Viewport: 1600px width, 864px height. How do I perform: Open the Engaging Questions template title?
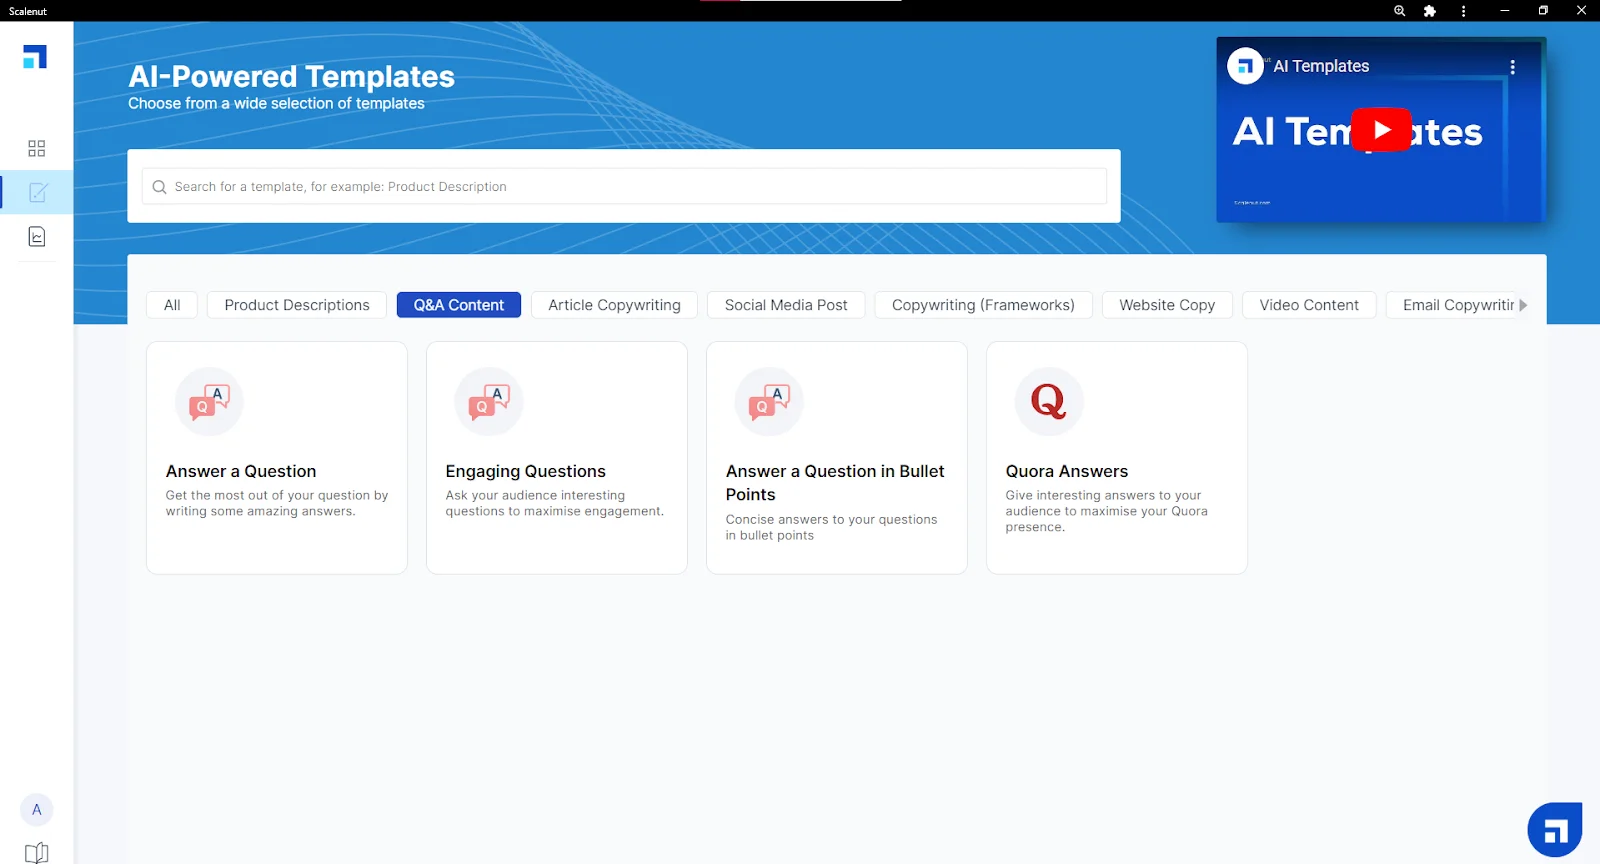pos(526,471)
